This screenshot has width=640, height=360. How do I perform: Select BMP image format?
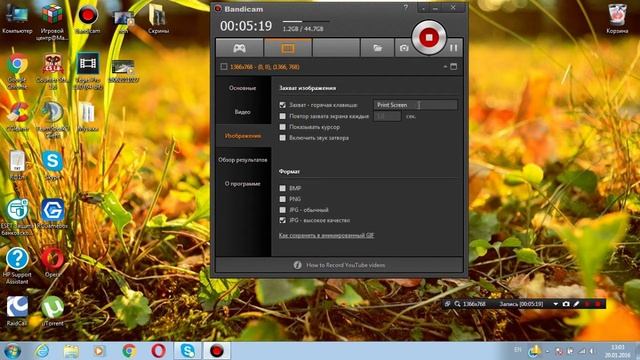pos(282,188)
